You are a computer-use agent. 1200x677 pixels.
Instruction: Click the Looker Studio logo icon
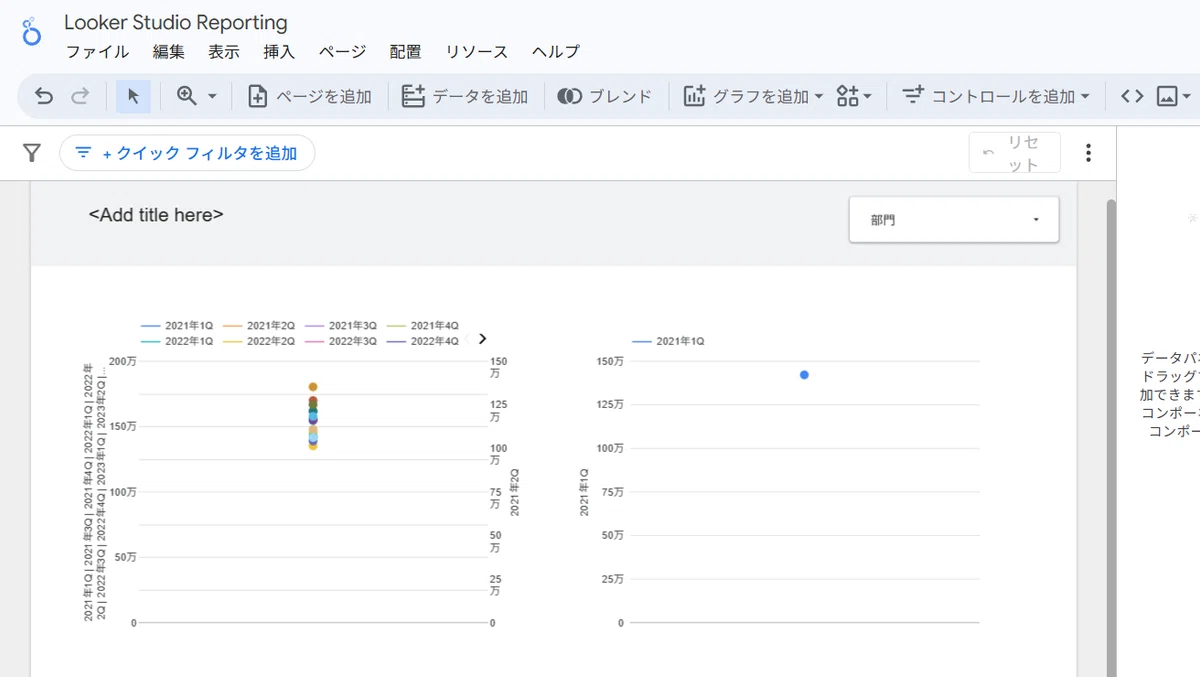(x=32, y=31)
